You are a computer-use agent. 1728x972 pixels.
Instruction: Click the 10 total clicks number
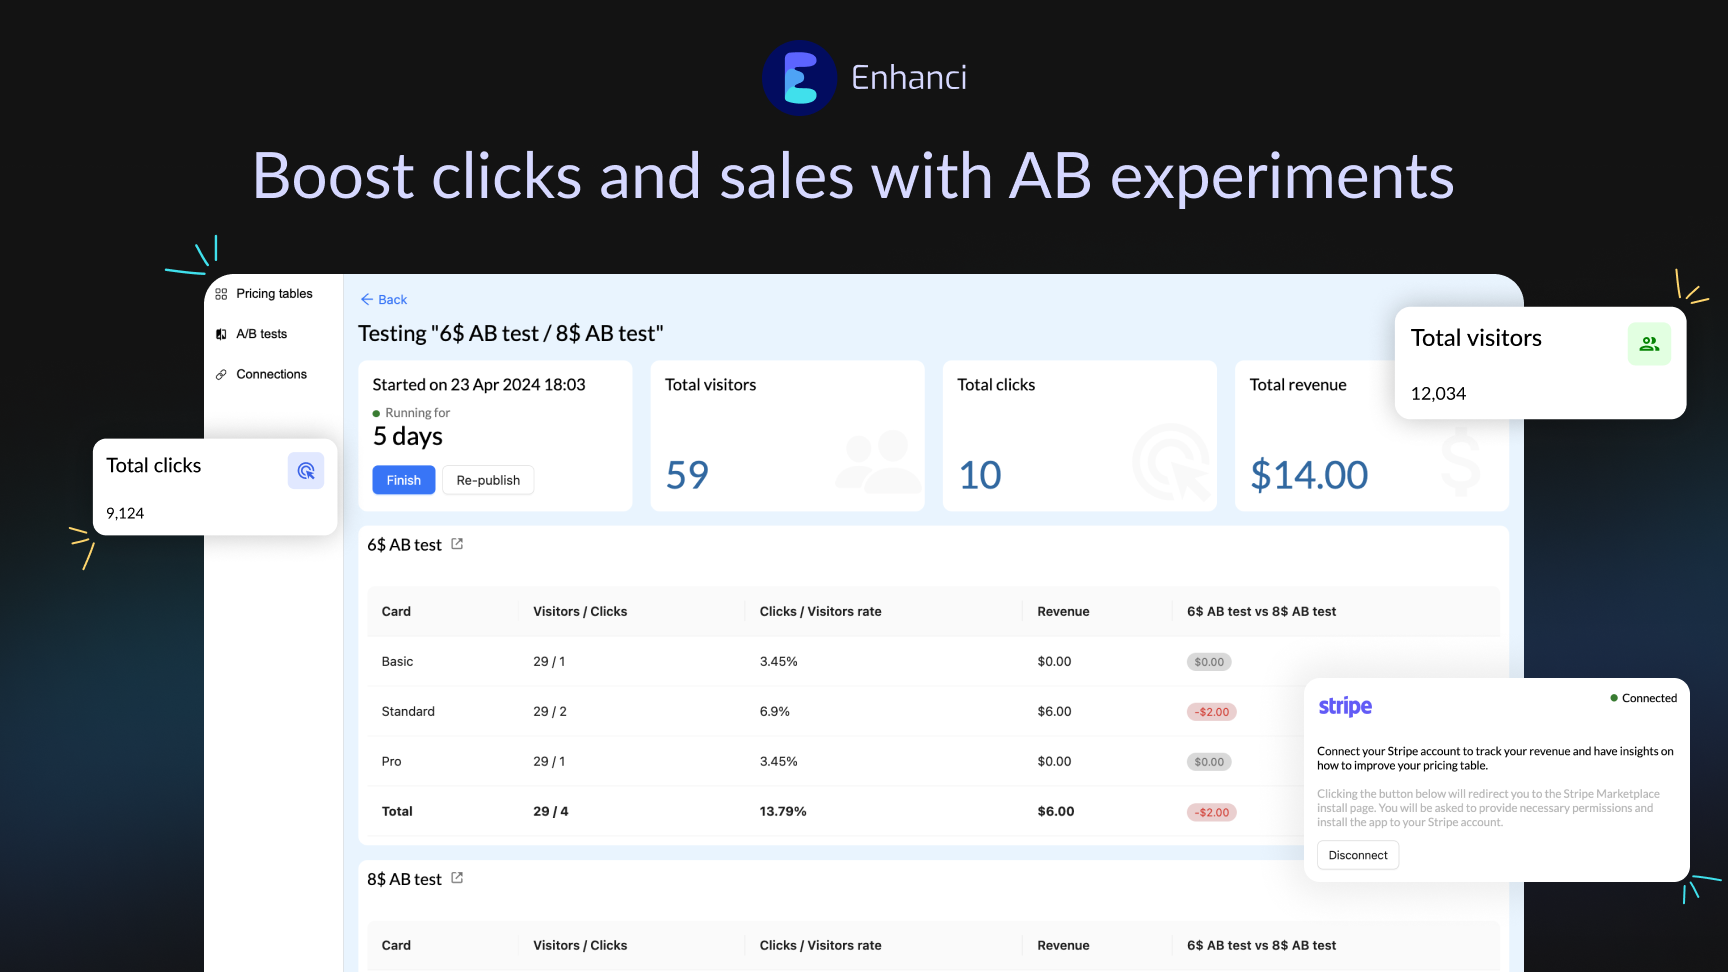pos(980,475)
